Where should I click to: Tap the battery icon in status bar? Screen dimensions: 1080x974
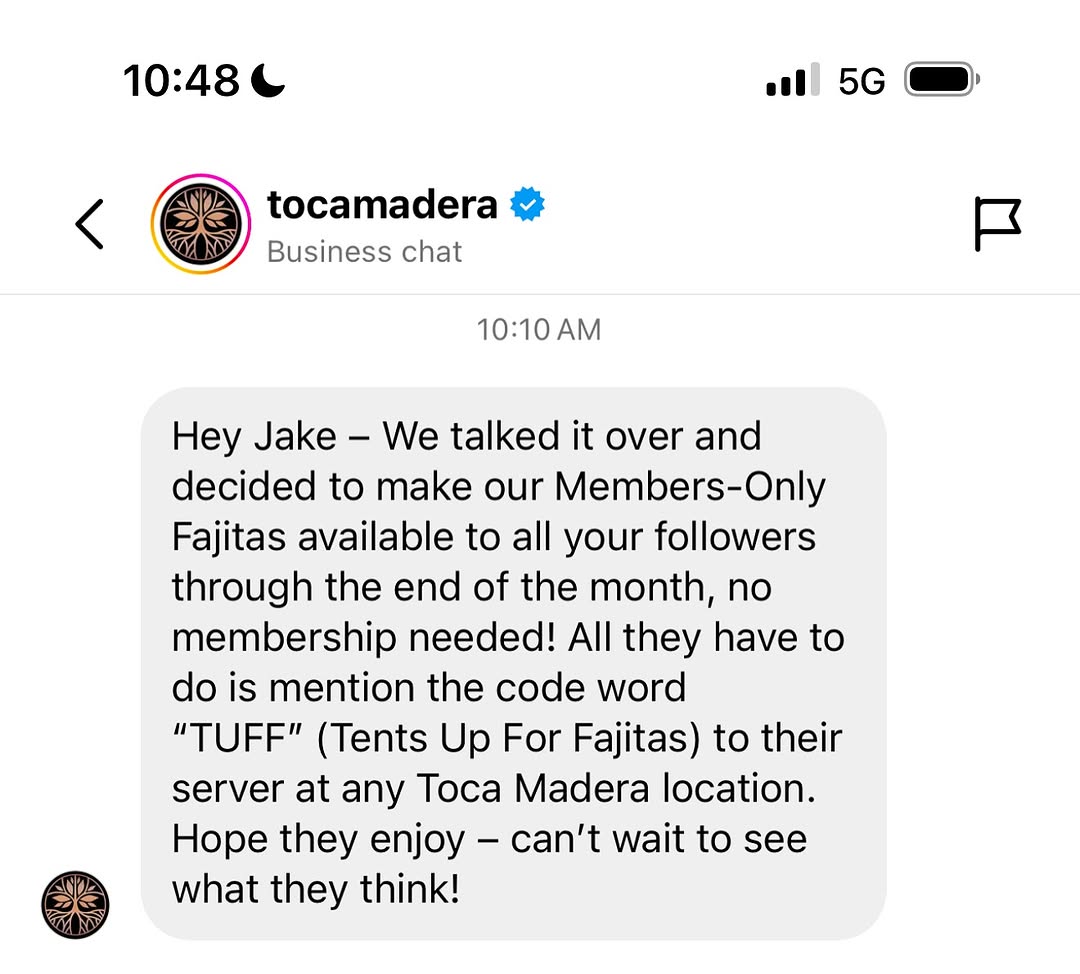click(x=941, y=80)
